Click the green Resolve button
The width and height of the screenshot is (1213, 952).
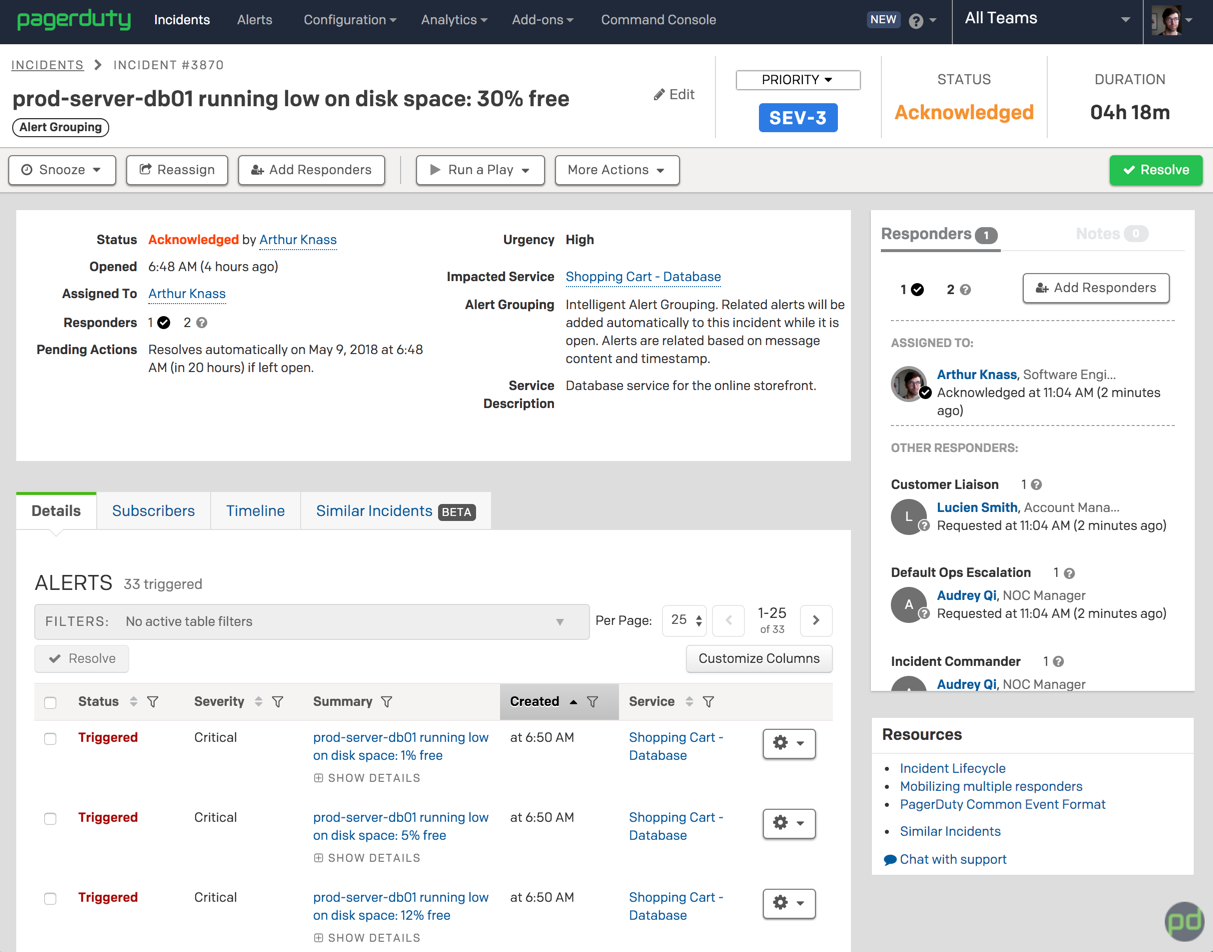(x=1155, y=170)
